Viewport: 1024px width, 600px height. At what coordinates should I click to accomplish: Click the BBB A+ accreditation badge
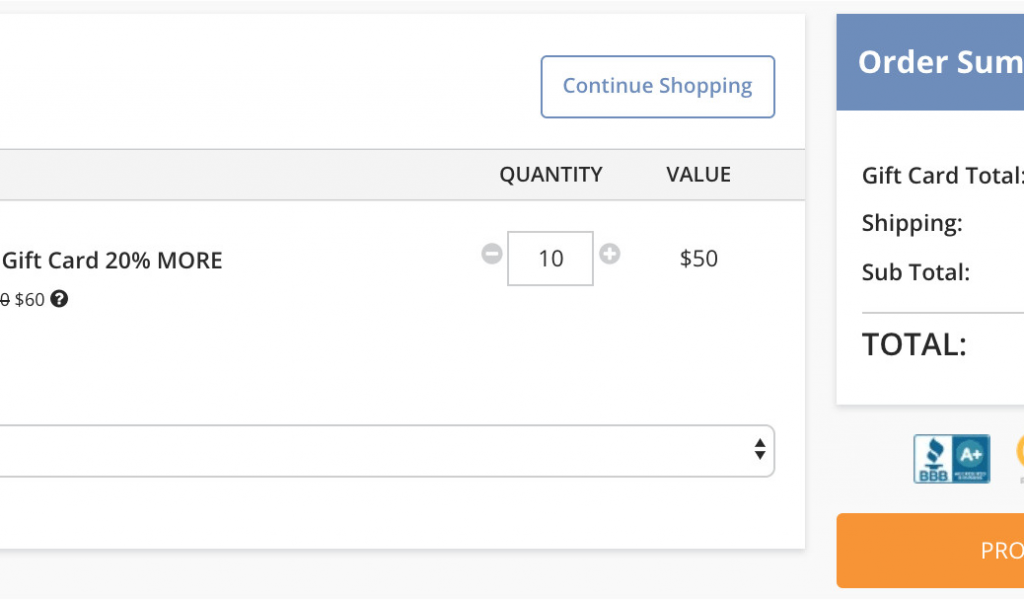point(952,459)
